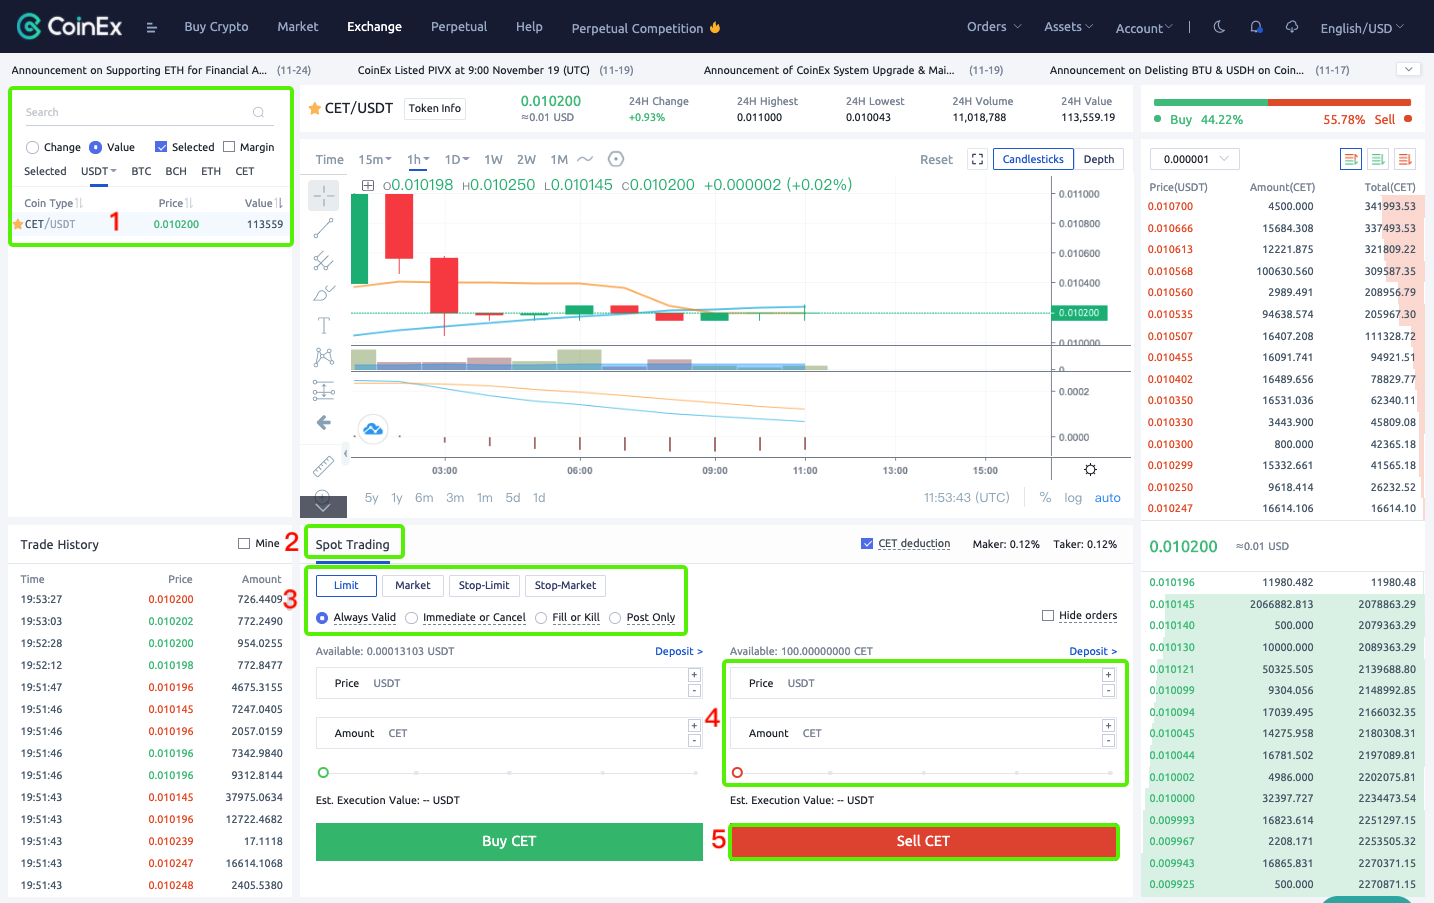Open the Ruler measurement tool
The height and width of the screenshot is (903, 1434).
(323, 466)
